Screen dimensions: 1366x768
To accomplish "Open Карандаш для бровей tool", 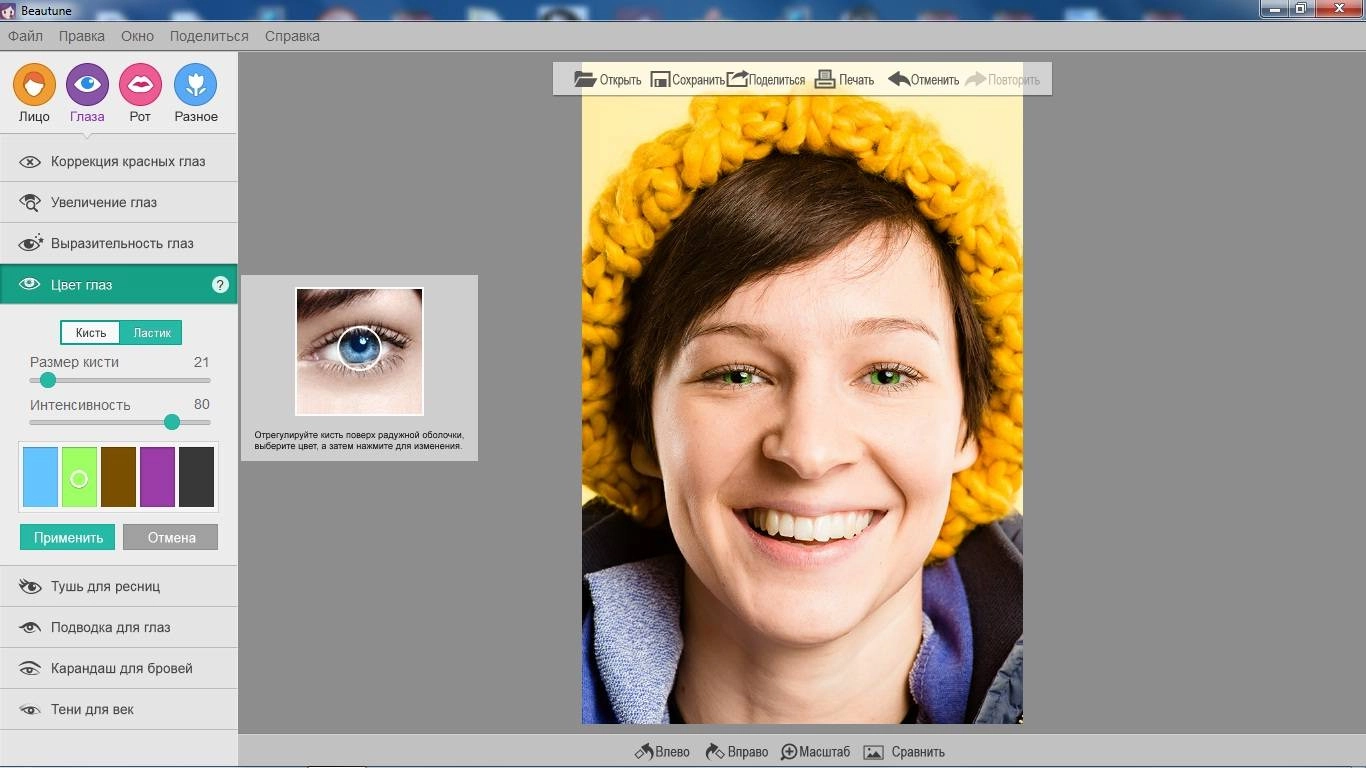I will click(119, 668).
